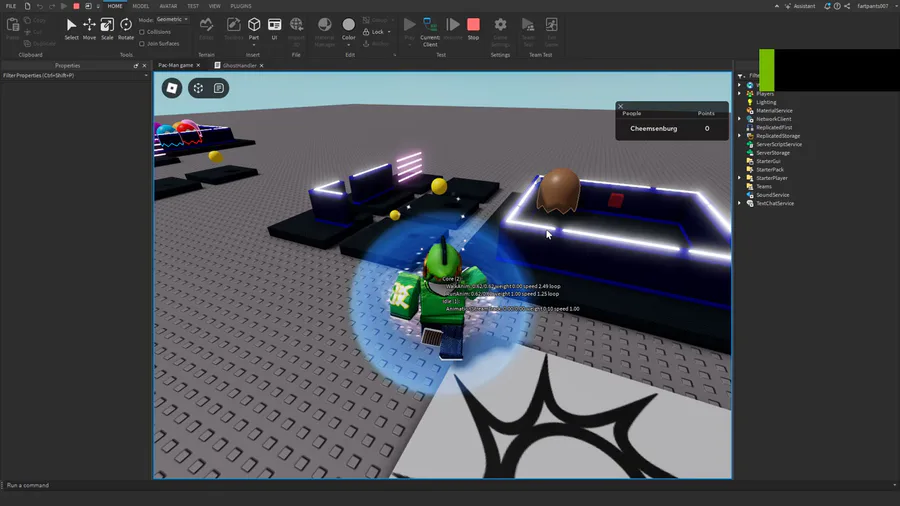Open the Part dropdown arrow

[254, 45]
